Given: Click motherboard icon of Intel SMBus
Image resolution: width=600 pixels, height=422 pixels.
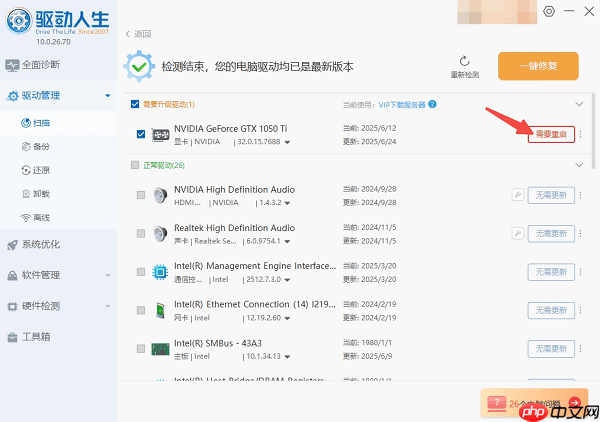Looking at the screenshot, I should pyautogui.click(x=160, y=349).
